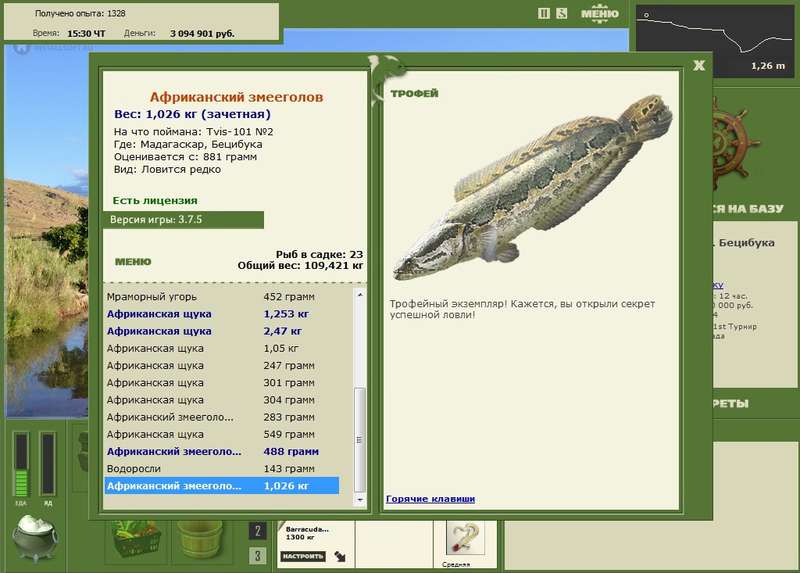
Task: Click the 1st Турнир text on right panel
Action: [735, 327]
